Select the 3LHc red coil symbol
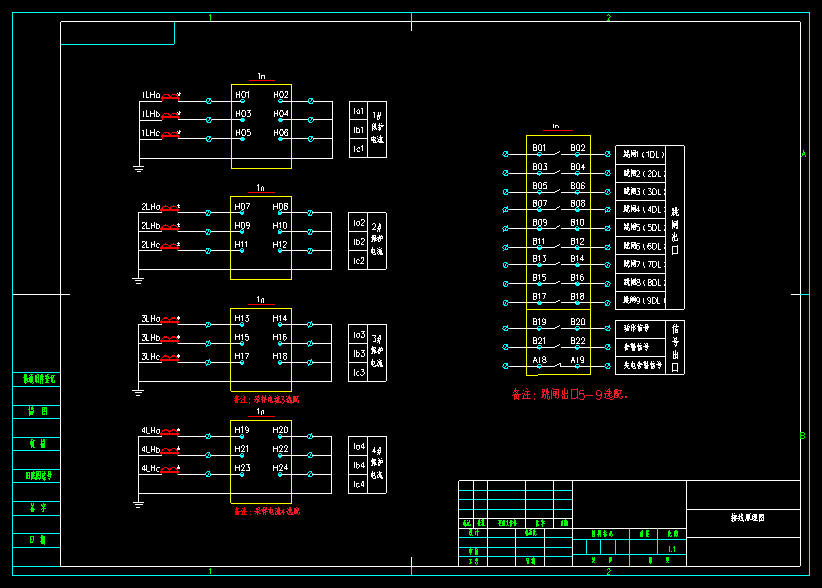Screen dimensions: 822x588 point(171,357)
